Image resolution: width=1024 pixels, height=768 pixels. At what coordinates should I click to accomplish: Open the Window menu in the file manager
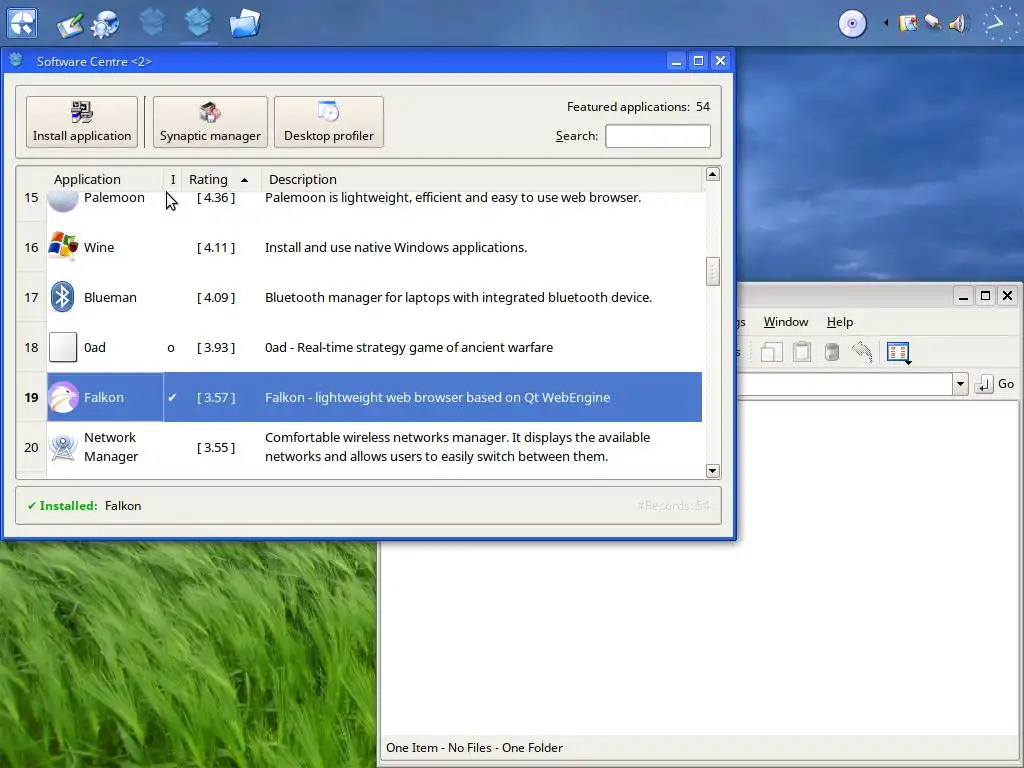click(x=786, y=322)
